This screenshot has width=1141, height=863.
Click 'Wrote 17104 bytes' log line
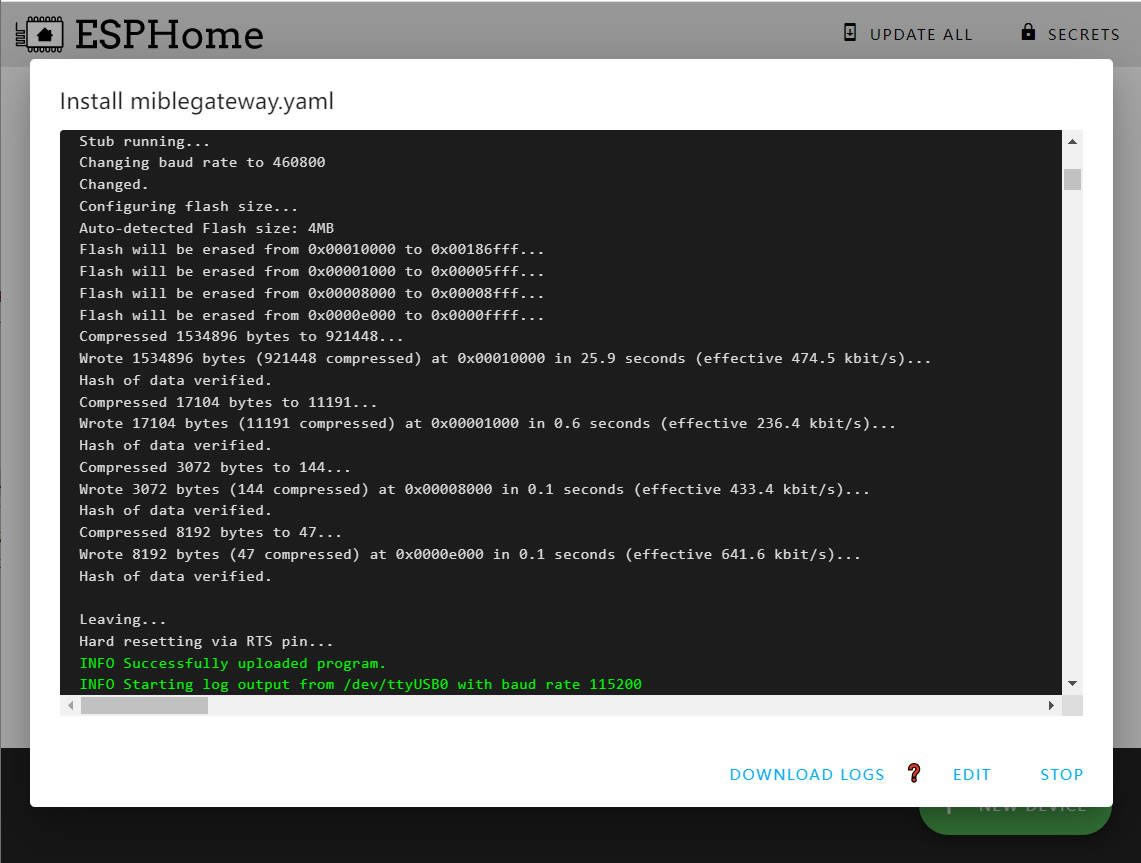pos(488,423)
